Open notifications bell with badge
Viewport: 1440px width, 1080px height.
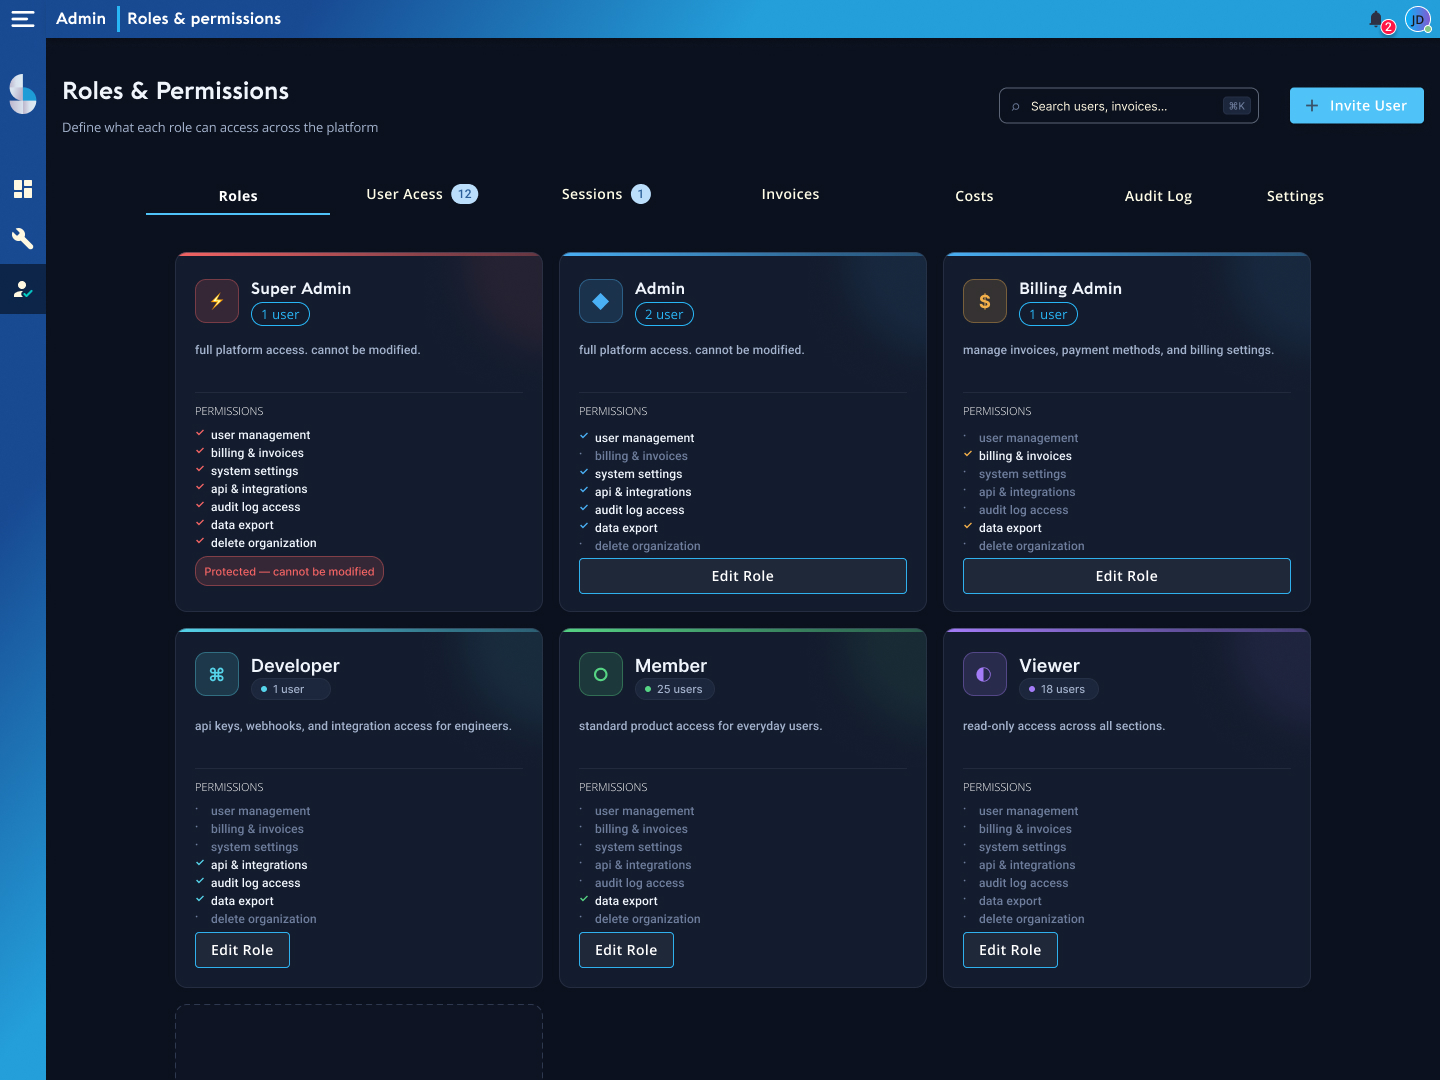point(1380,20)
